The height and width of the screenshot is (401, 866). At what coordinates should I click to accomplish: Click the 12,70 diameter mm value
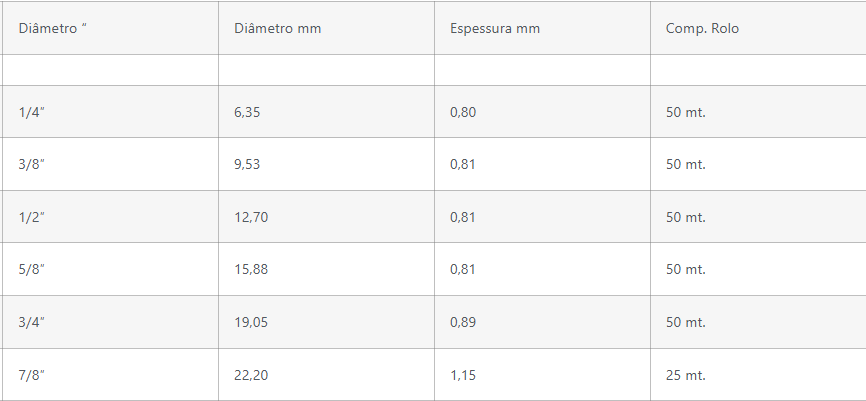coord(250,217)
